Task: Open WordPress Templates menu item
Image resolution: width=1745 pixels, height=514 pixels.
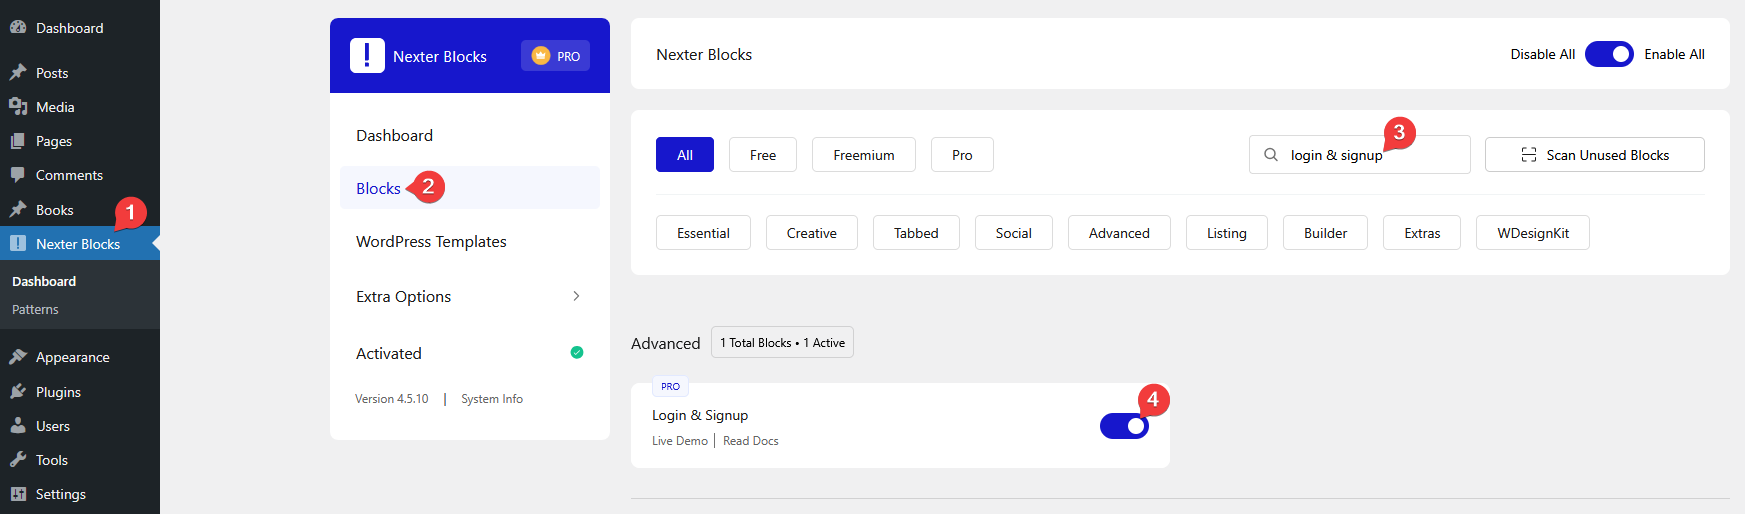Action: [x=431, y=242]
